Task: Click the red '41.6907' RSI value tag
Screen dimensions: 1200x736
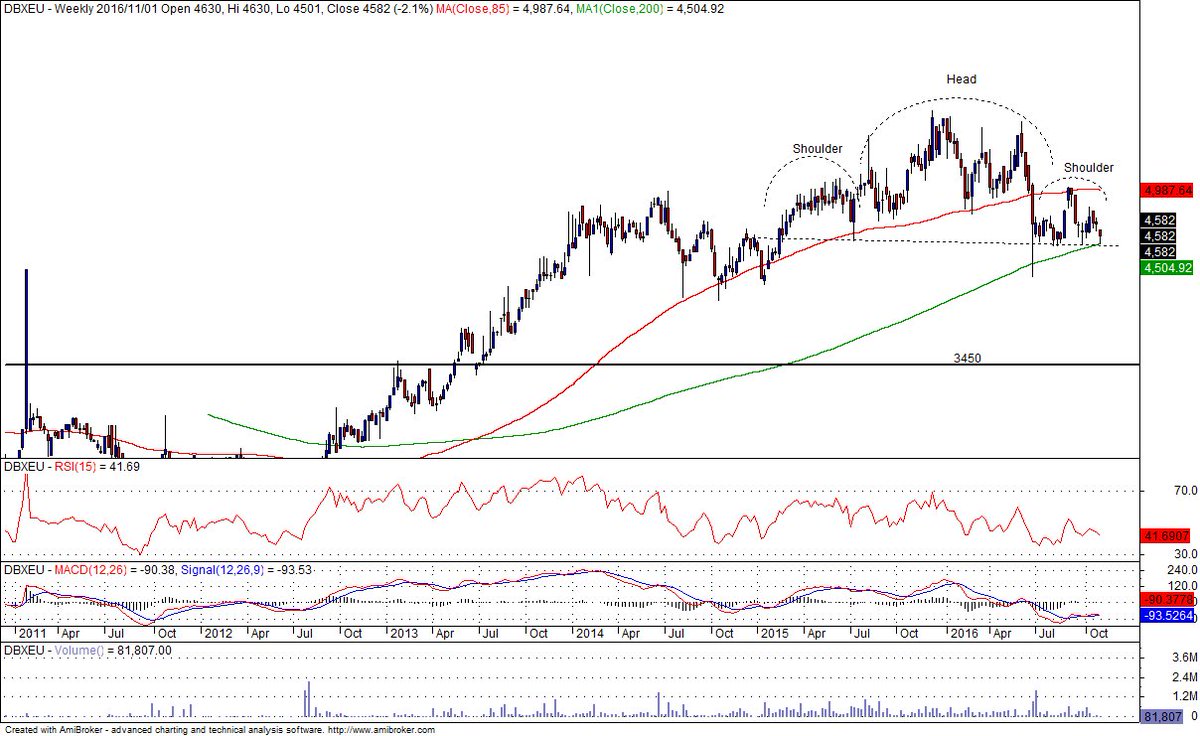Action: pyautogui.click(x=1166, y=536)
